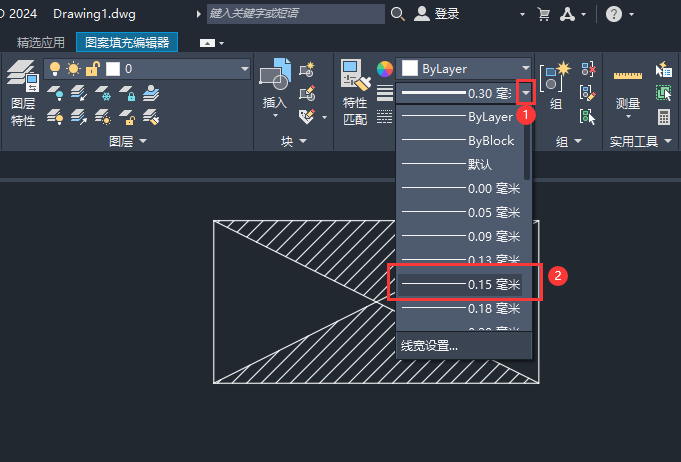Click the Ungroup icon with red X
This screenshot has width=681, height=462.
click(x=588, y=69)
